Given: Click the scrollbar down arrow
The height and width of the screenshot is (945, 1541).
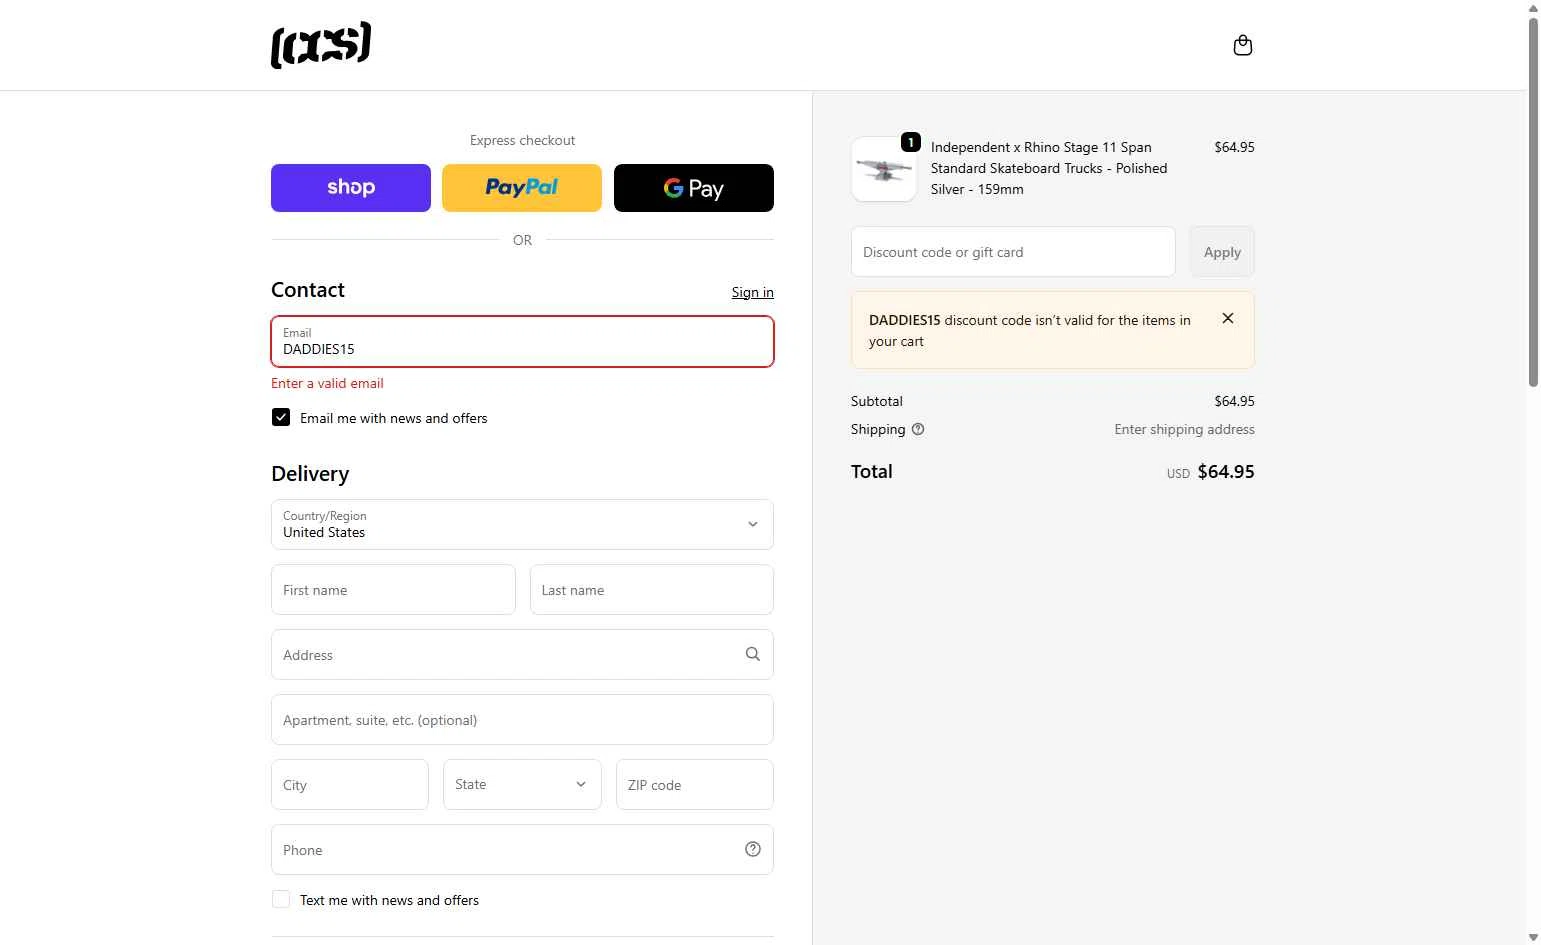Looking at the screenshot, I should tap(1533, 937).
